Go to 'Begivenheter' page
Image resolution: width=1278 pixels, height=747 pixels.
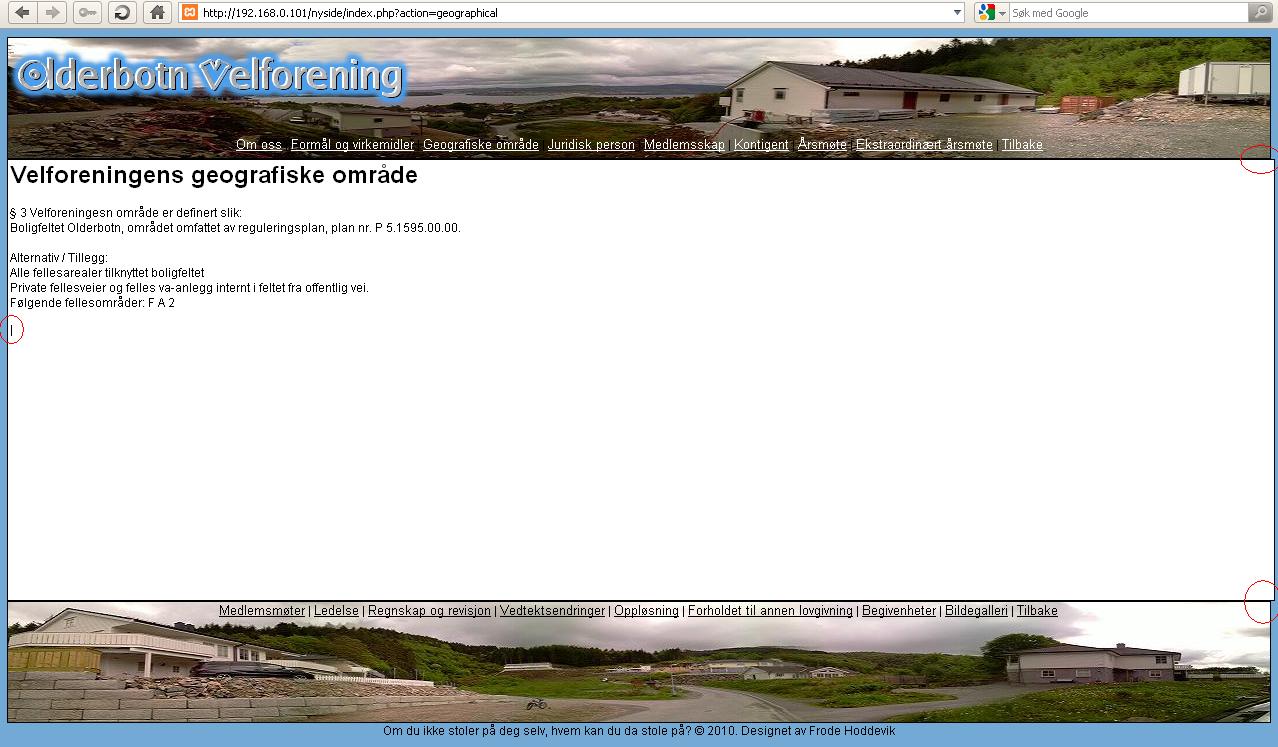click(x=899, y=611)
